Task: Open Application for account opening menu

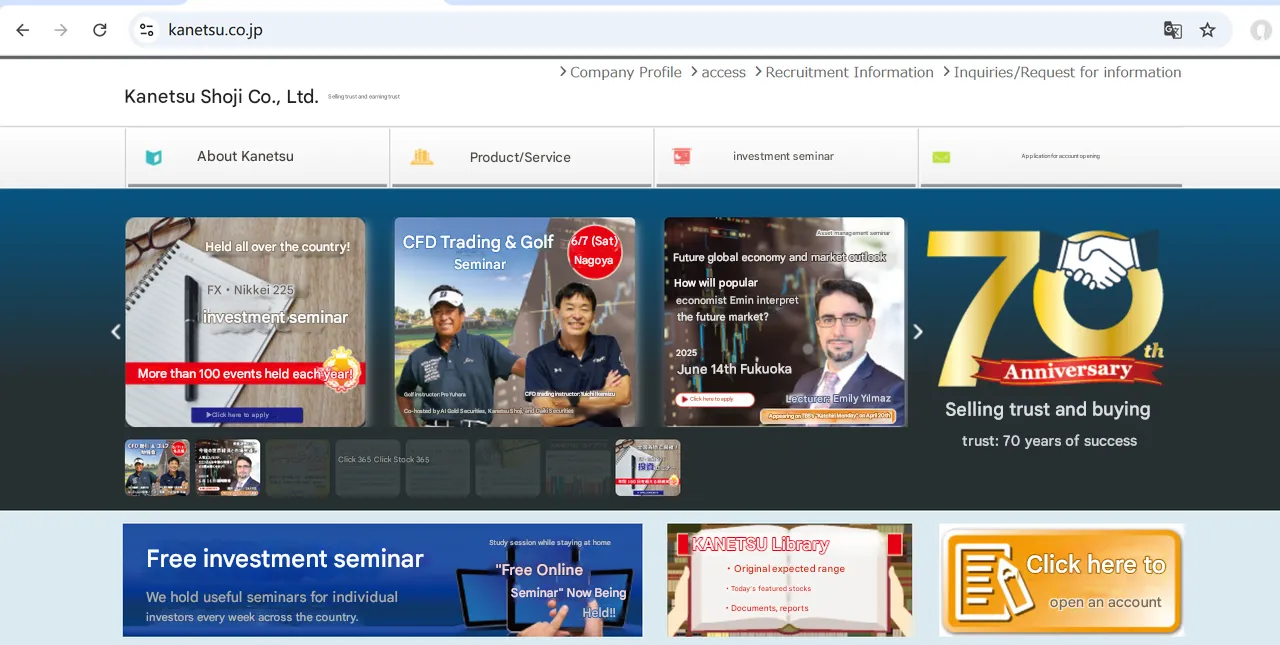Action: tap(1051, 157)
